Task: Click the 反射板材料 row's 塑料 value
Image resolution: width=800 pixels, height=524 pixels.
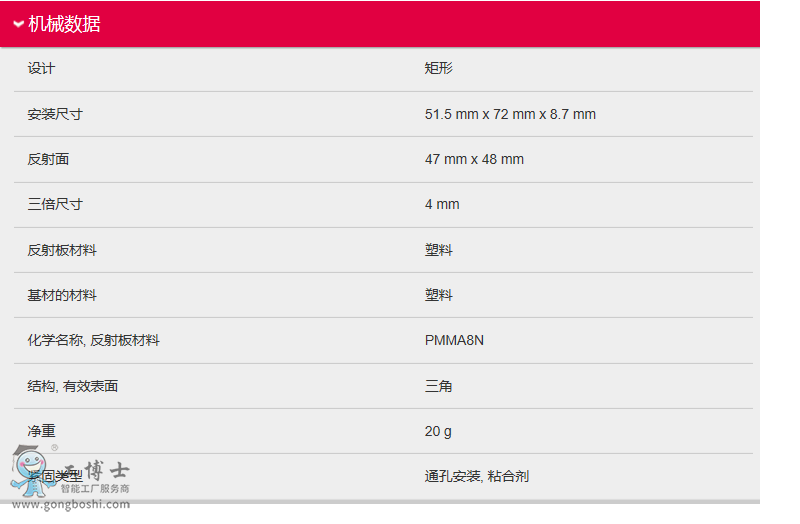Action: pos(438,250)
